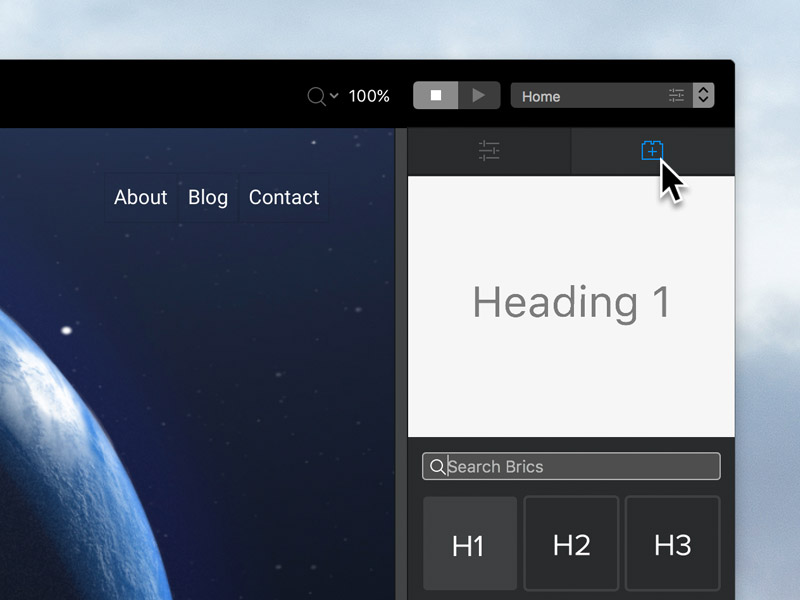The image size is (800, 600).
Task: Click the Contact navigation link
Action: point(284,197)
